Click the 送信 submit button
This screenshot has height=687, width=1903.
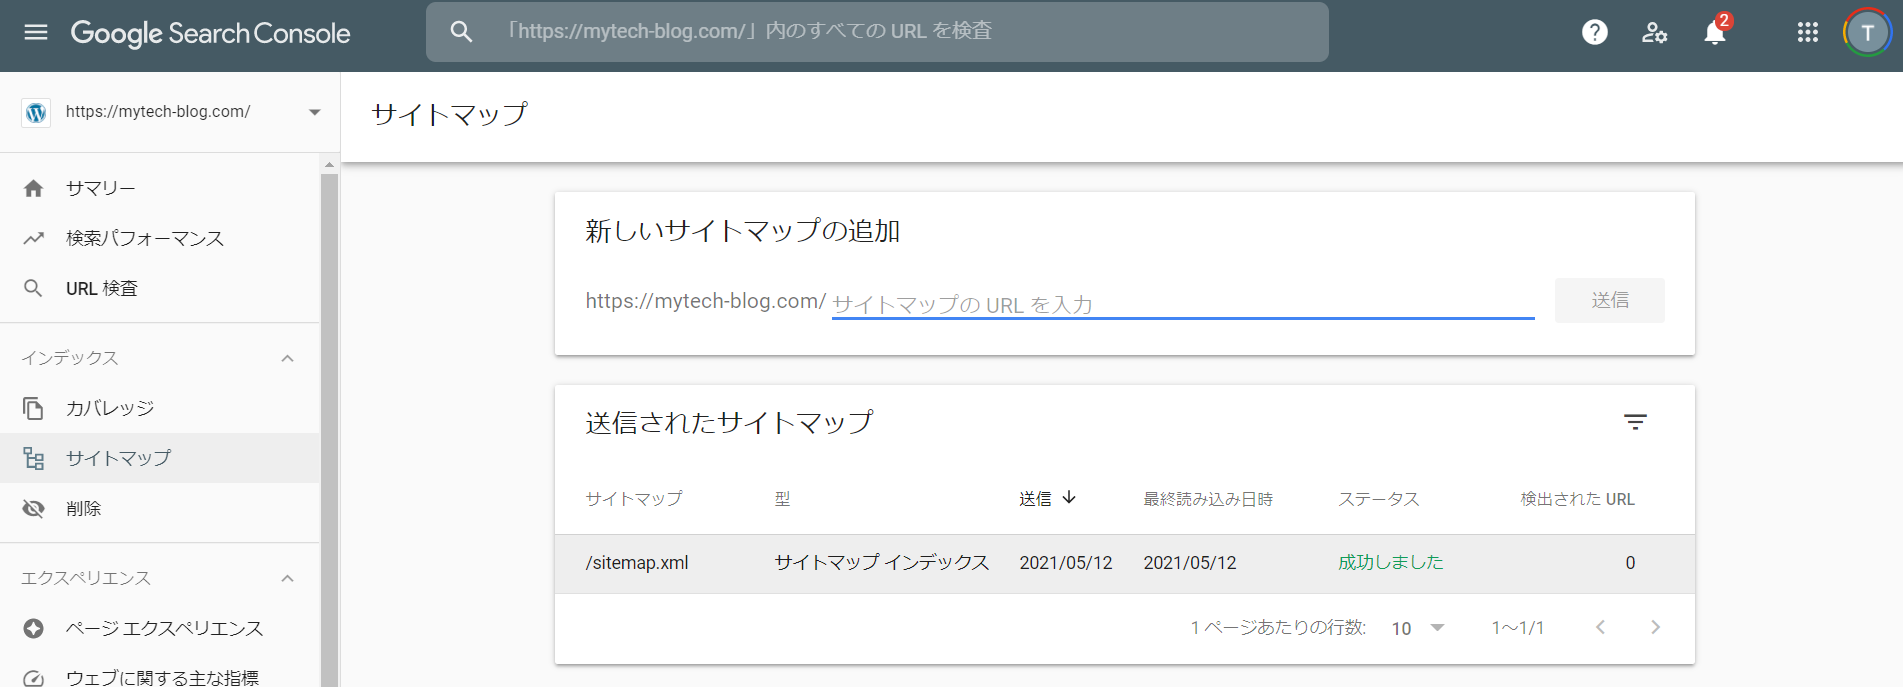point(1609,300)
